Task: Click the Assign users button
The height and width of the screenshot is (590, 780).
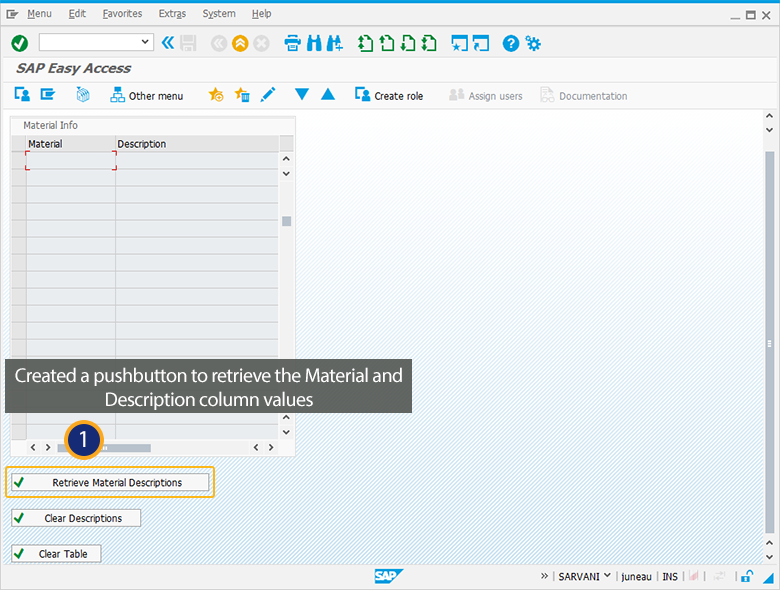Action: pyautogui.click(x=486, y=95)
